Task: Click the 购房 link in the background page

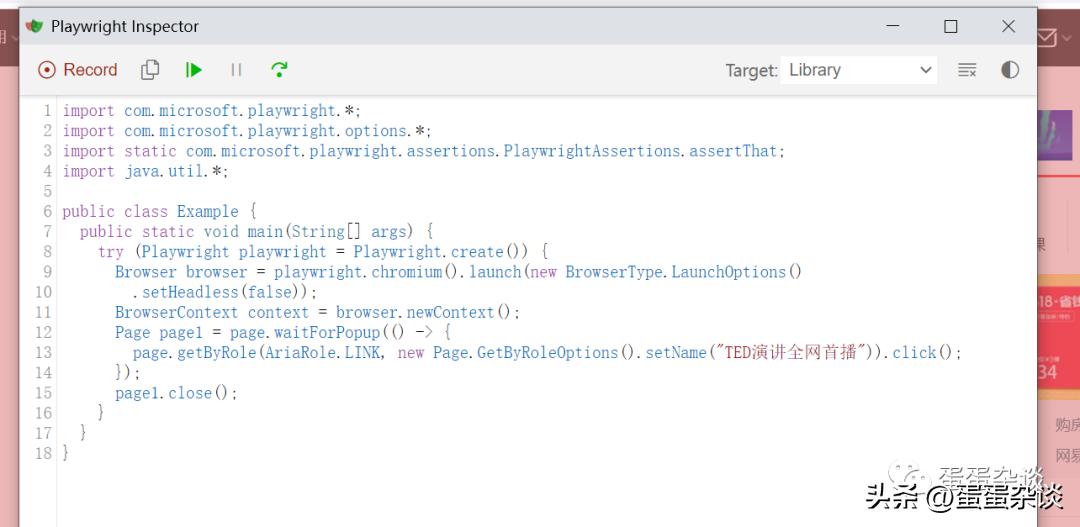Action: click(x=1066, y=425)
